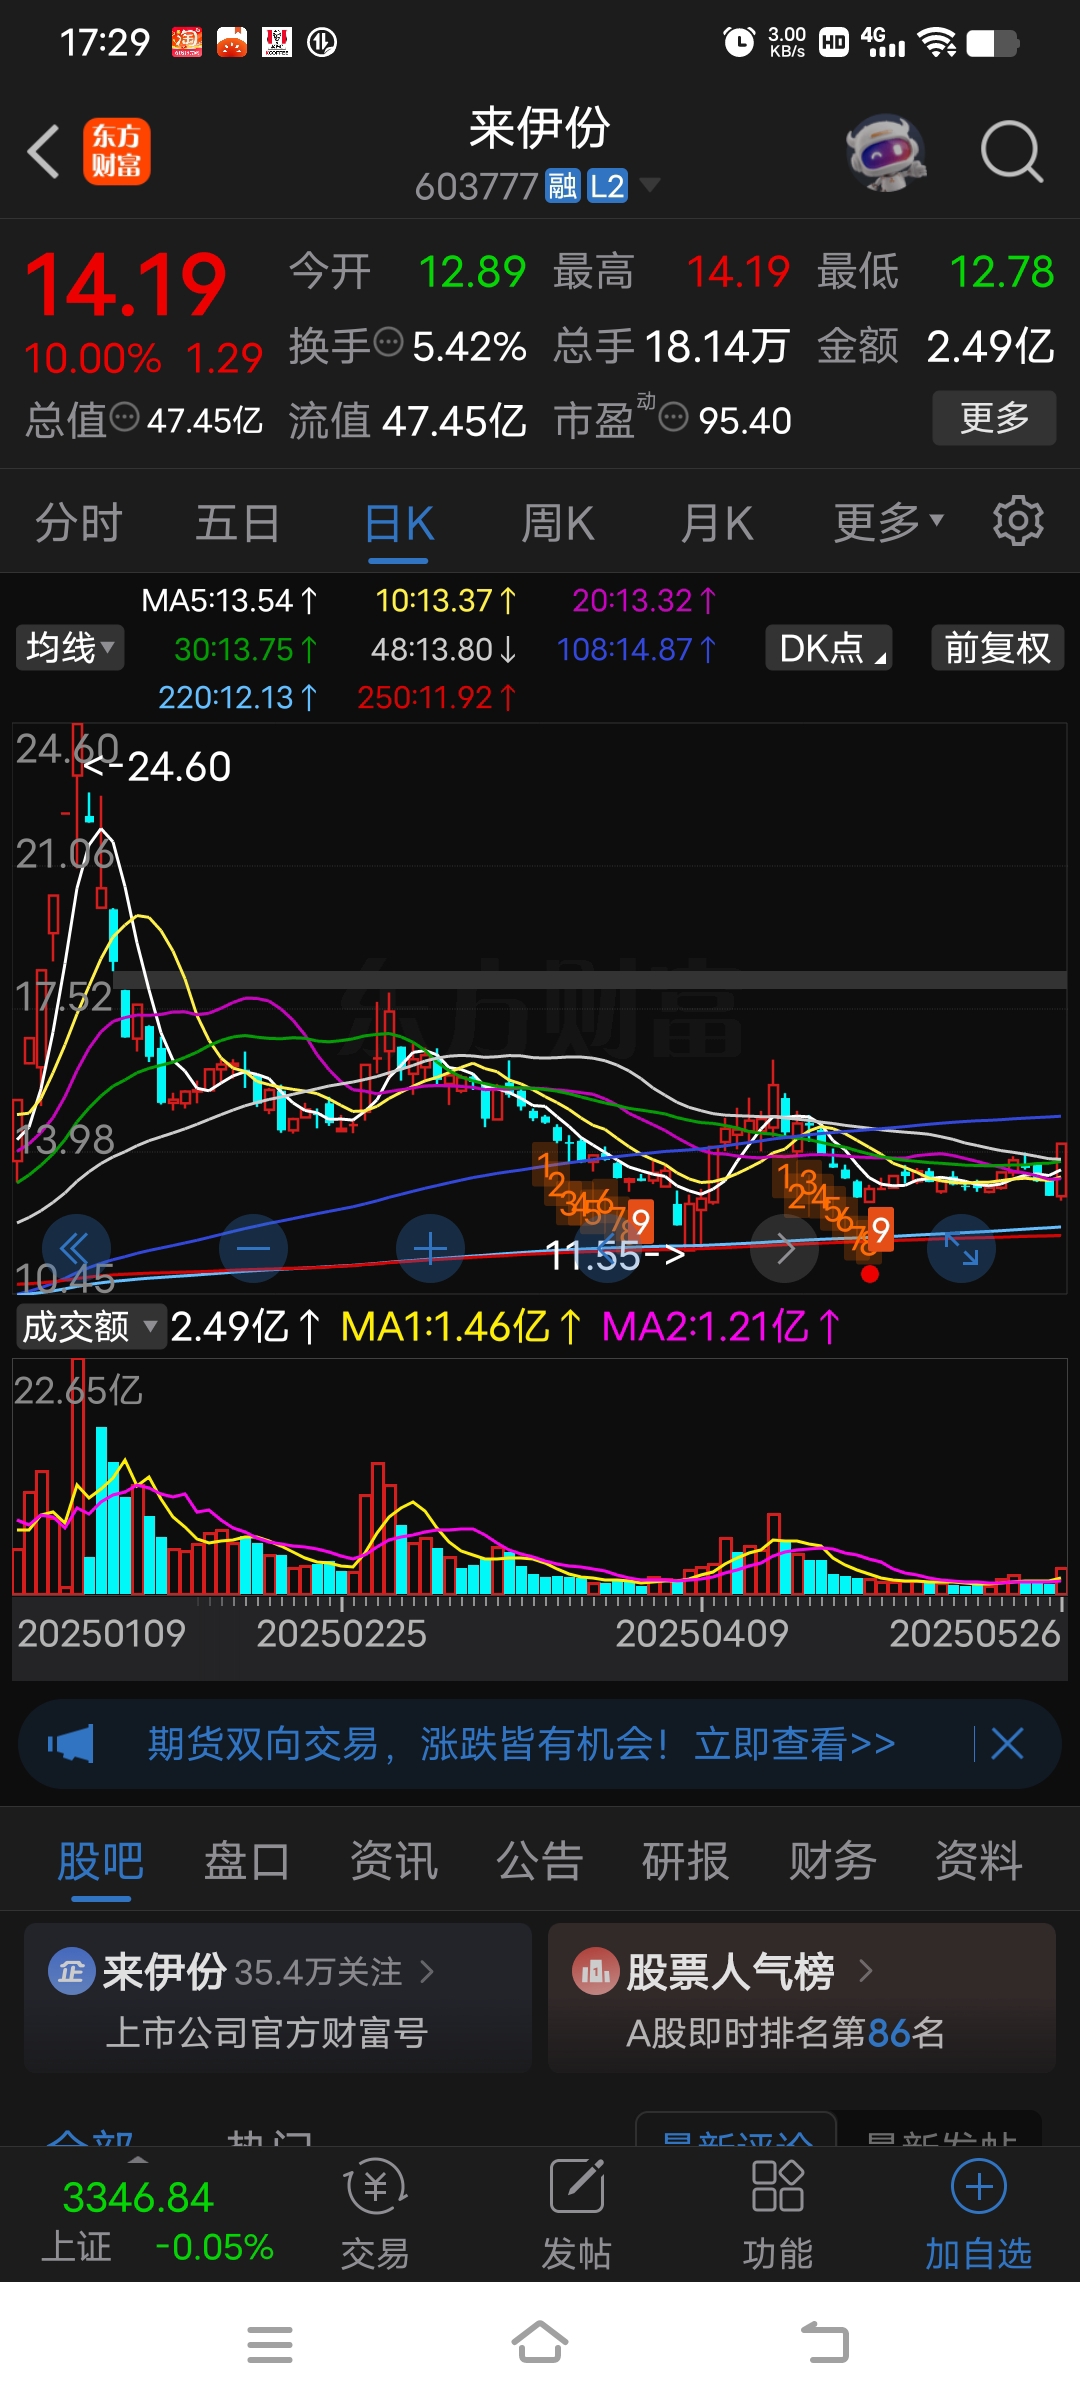Tap the back arrow icon
This screenshot has width=1080, height=2408.
point(44,152)
